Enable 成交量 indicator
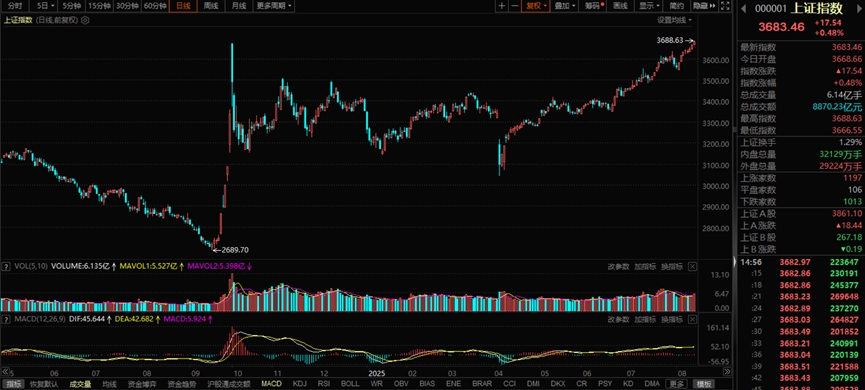 (x=80, y=384)
